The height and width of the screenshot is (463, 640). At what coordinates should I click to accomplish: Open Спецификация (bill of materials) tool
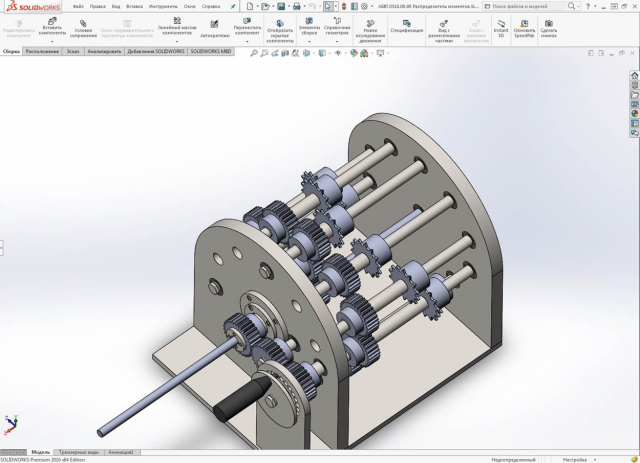coord(407,26)
